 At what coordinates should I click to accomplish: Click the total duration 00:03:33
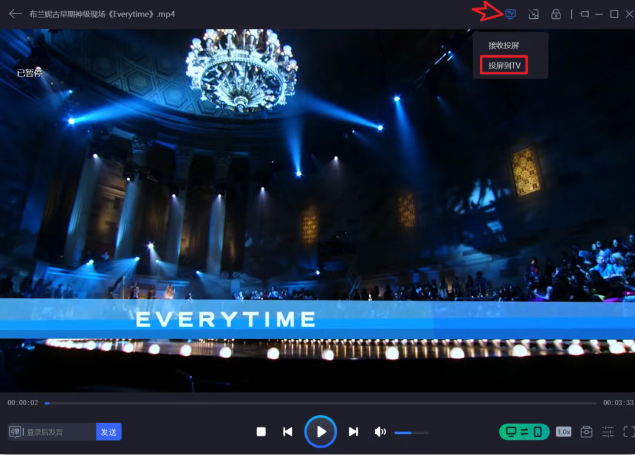(x=618, y=403)
